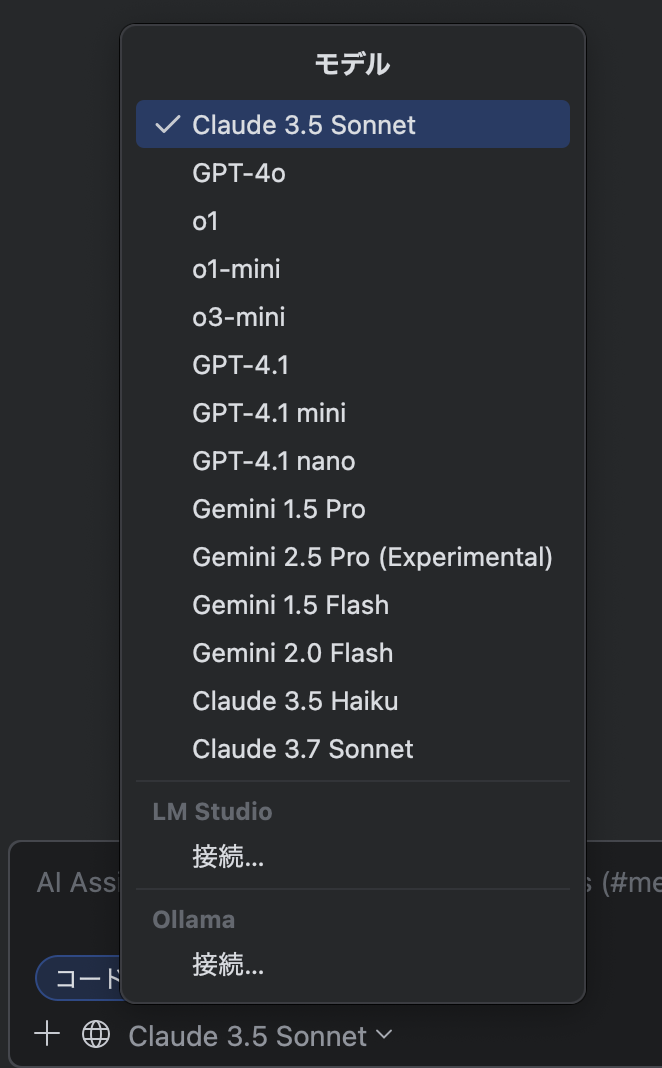The width and height of the screenshot is (662, 1068).
Task: Choose the o1 model
Action: [353, 221]
